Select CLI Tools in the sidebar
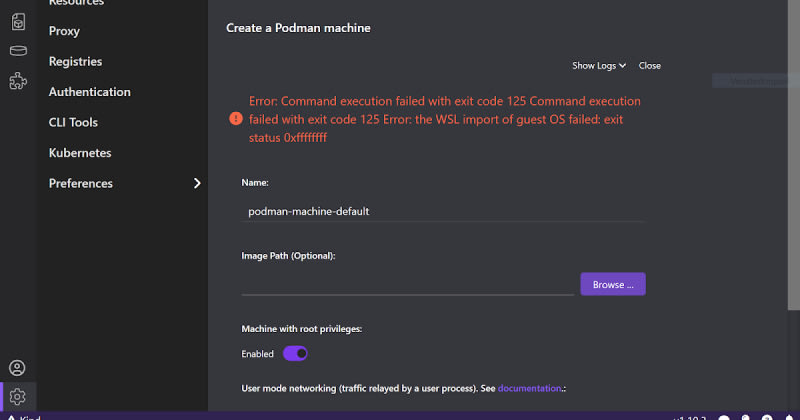The height and width of the screenshot is (420, 800). click(73, 122)
